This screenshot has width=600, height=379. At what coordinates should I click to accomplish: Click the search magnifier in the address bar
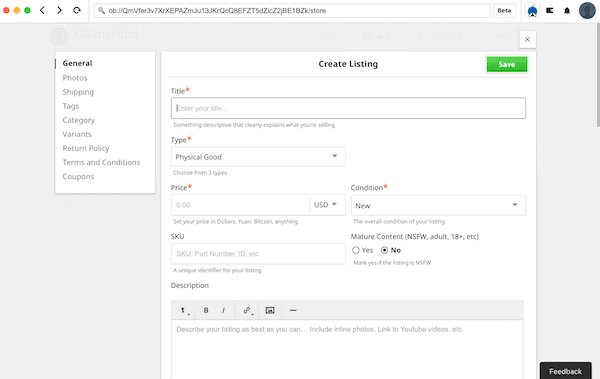click(x=101, y=10)
